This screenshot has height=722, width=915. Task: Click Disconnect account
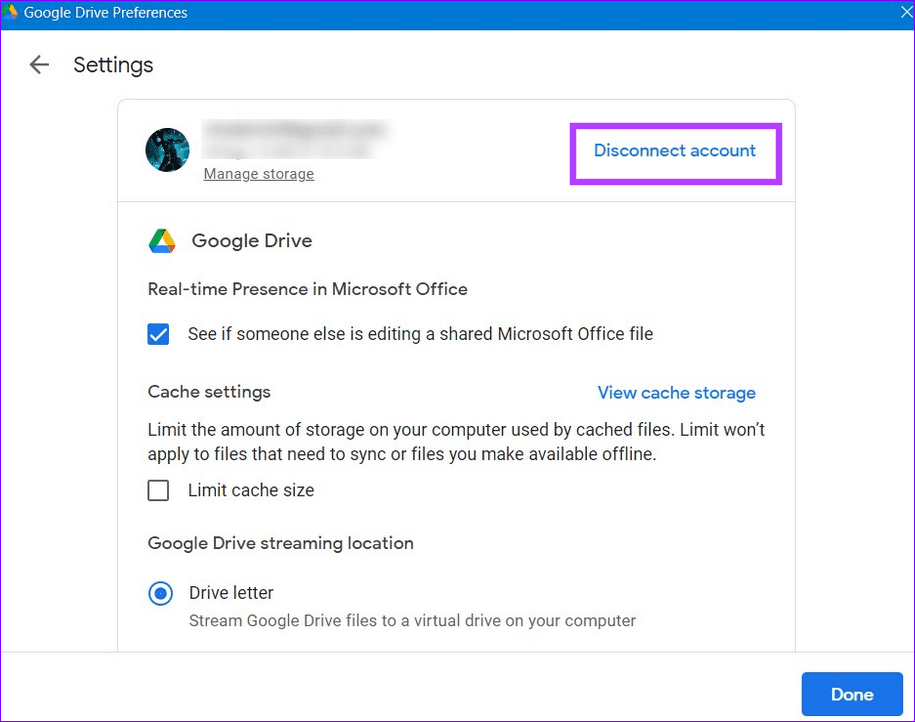pyautogui.click(x=674, y=150)
